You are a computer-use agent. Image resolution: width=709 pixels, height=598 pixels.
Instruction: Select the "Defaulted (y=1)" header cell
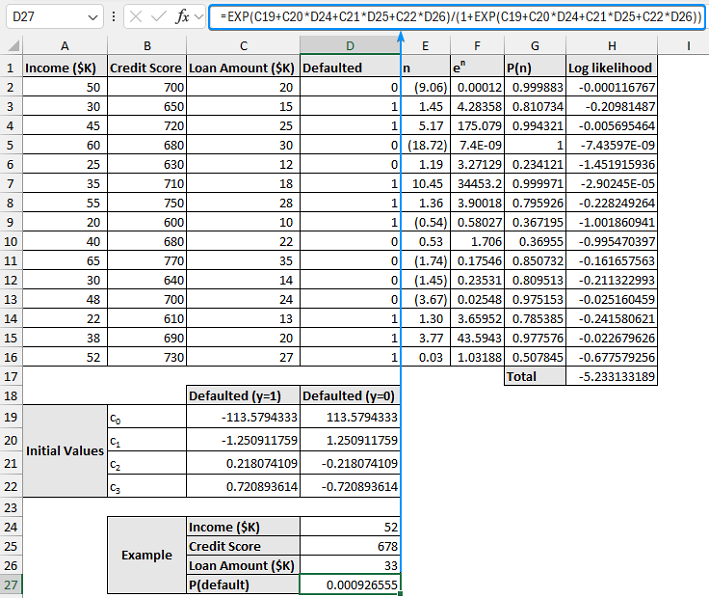pos(242,396)
